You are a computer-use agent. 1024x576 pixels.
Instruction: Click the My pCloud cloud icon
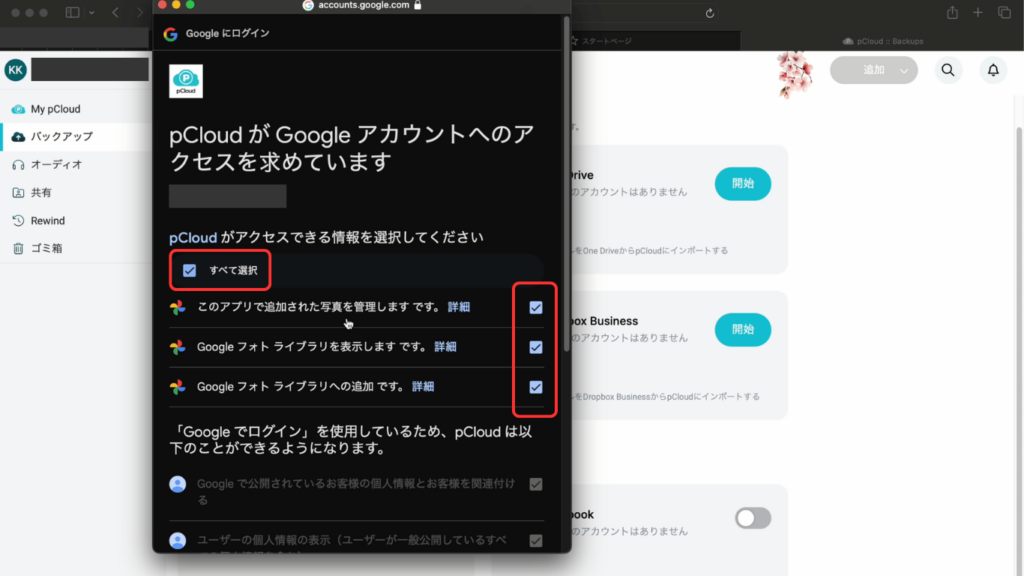click(18, 109)
